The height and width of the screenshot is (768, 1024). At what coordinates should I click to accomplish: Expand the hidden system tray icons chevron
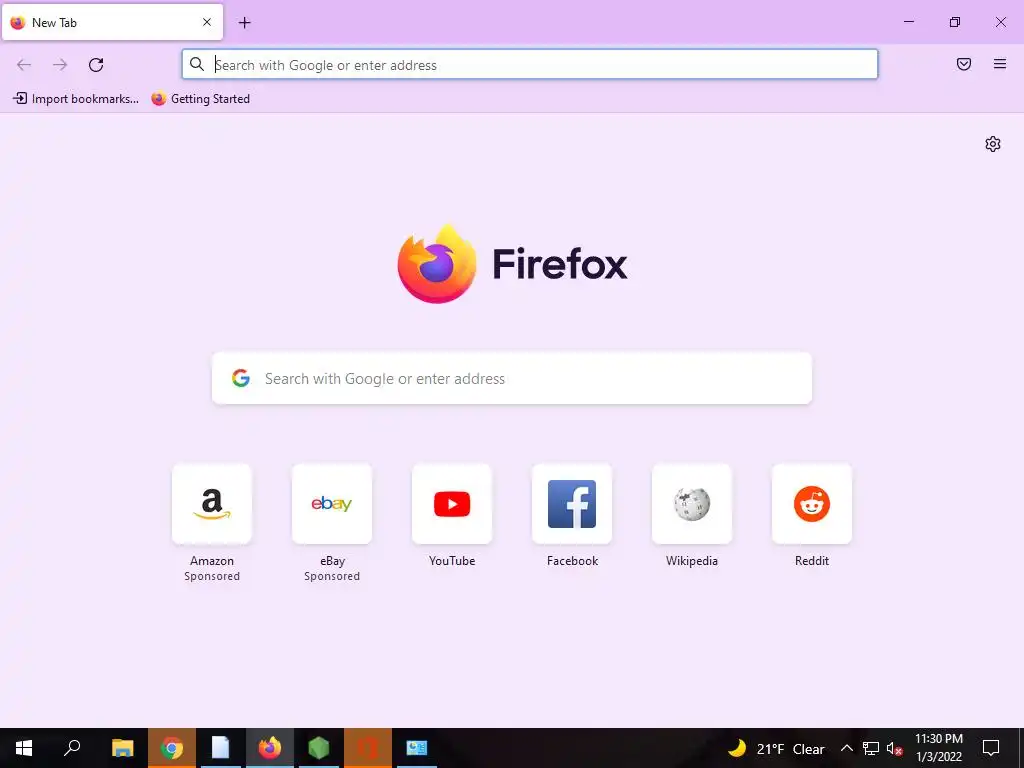point(846,748)
